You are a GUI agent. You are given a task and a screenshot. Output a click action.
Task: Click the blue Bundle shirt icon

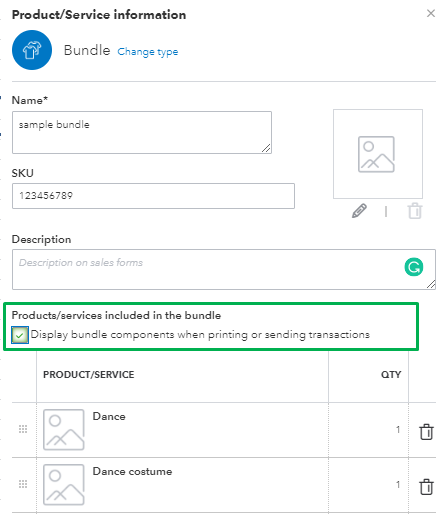tap(32, 50)
